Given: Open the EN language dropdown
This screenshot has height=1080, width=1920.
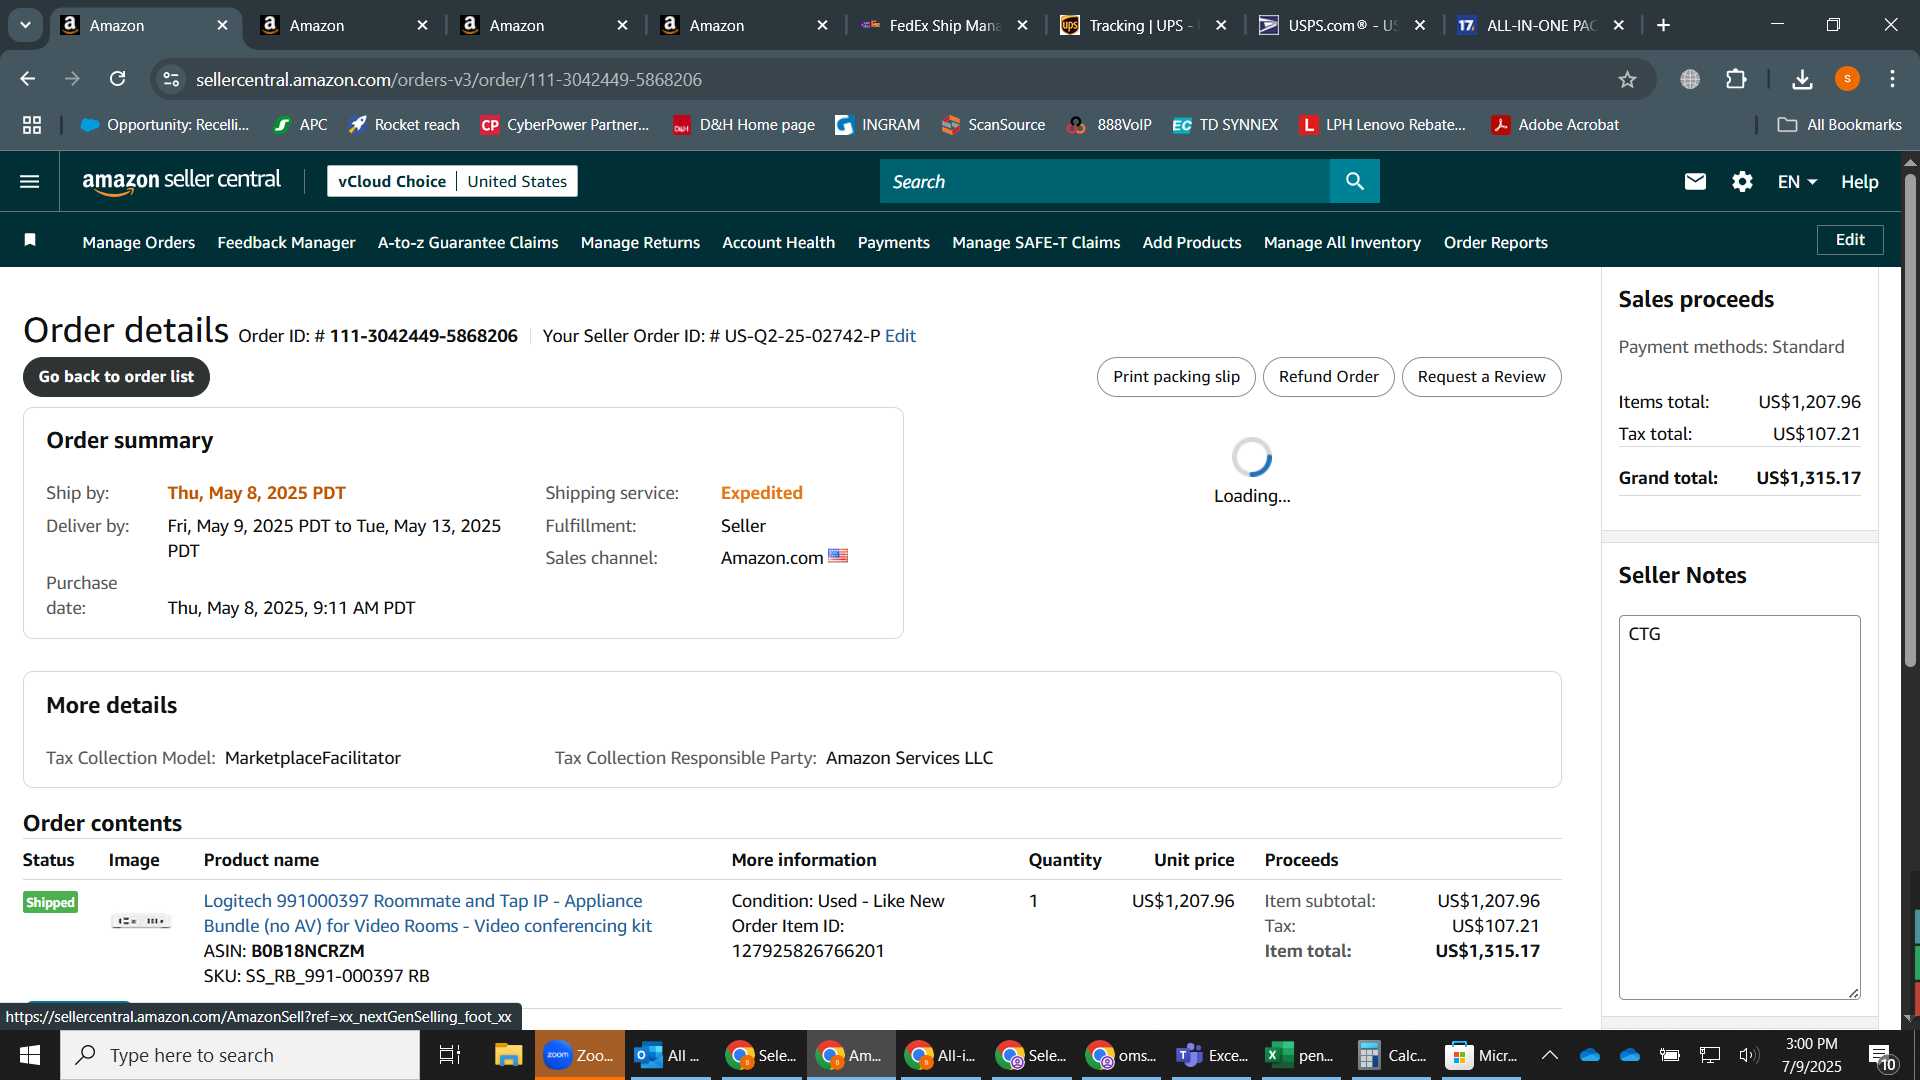Looking at the screenshot, I should 1797,182.
